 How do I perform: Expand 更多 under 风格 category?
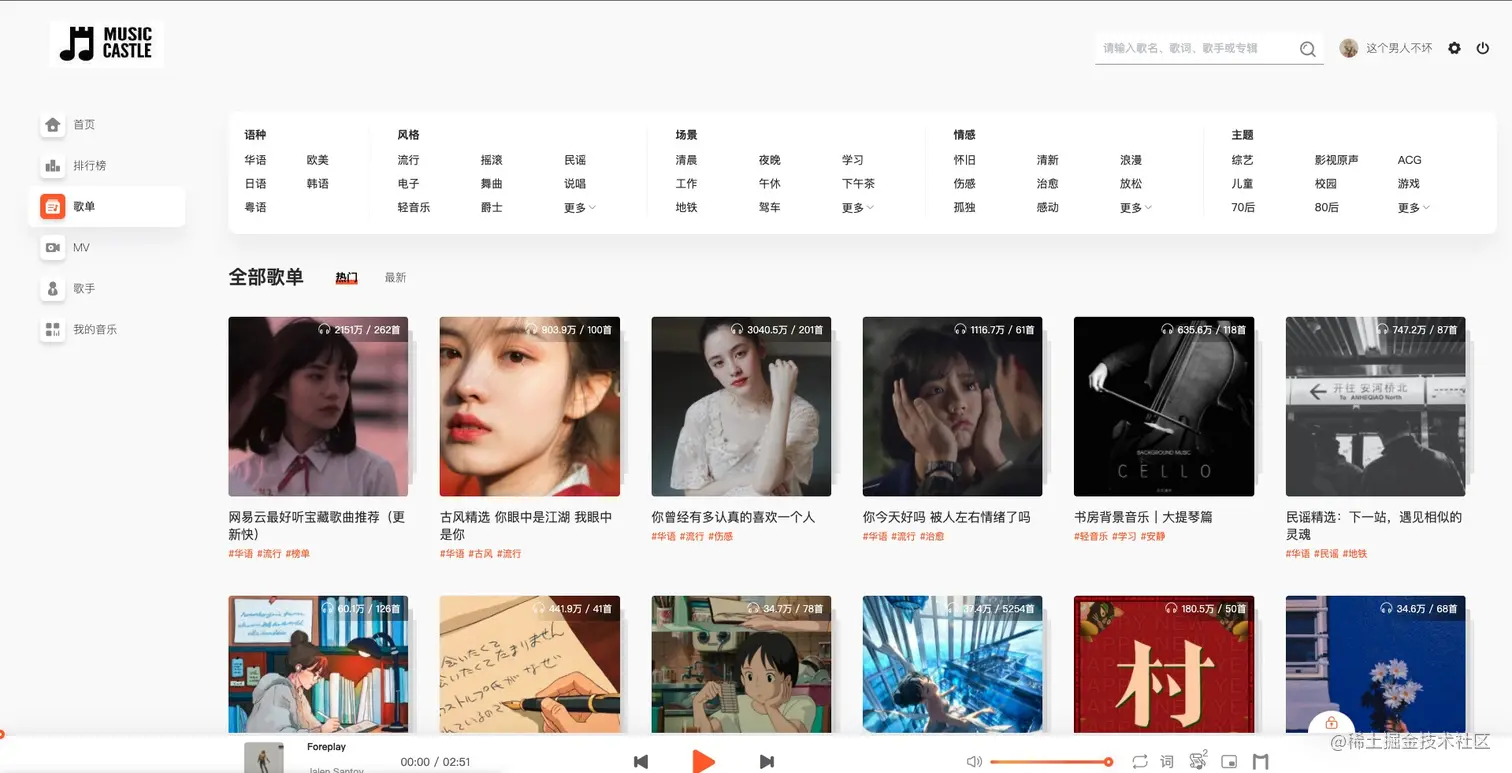click(580, 208)
